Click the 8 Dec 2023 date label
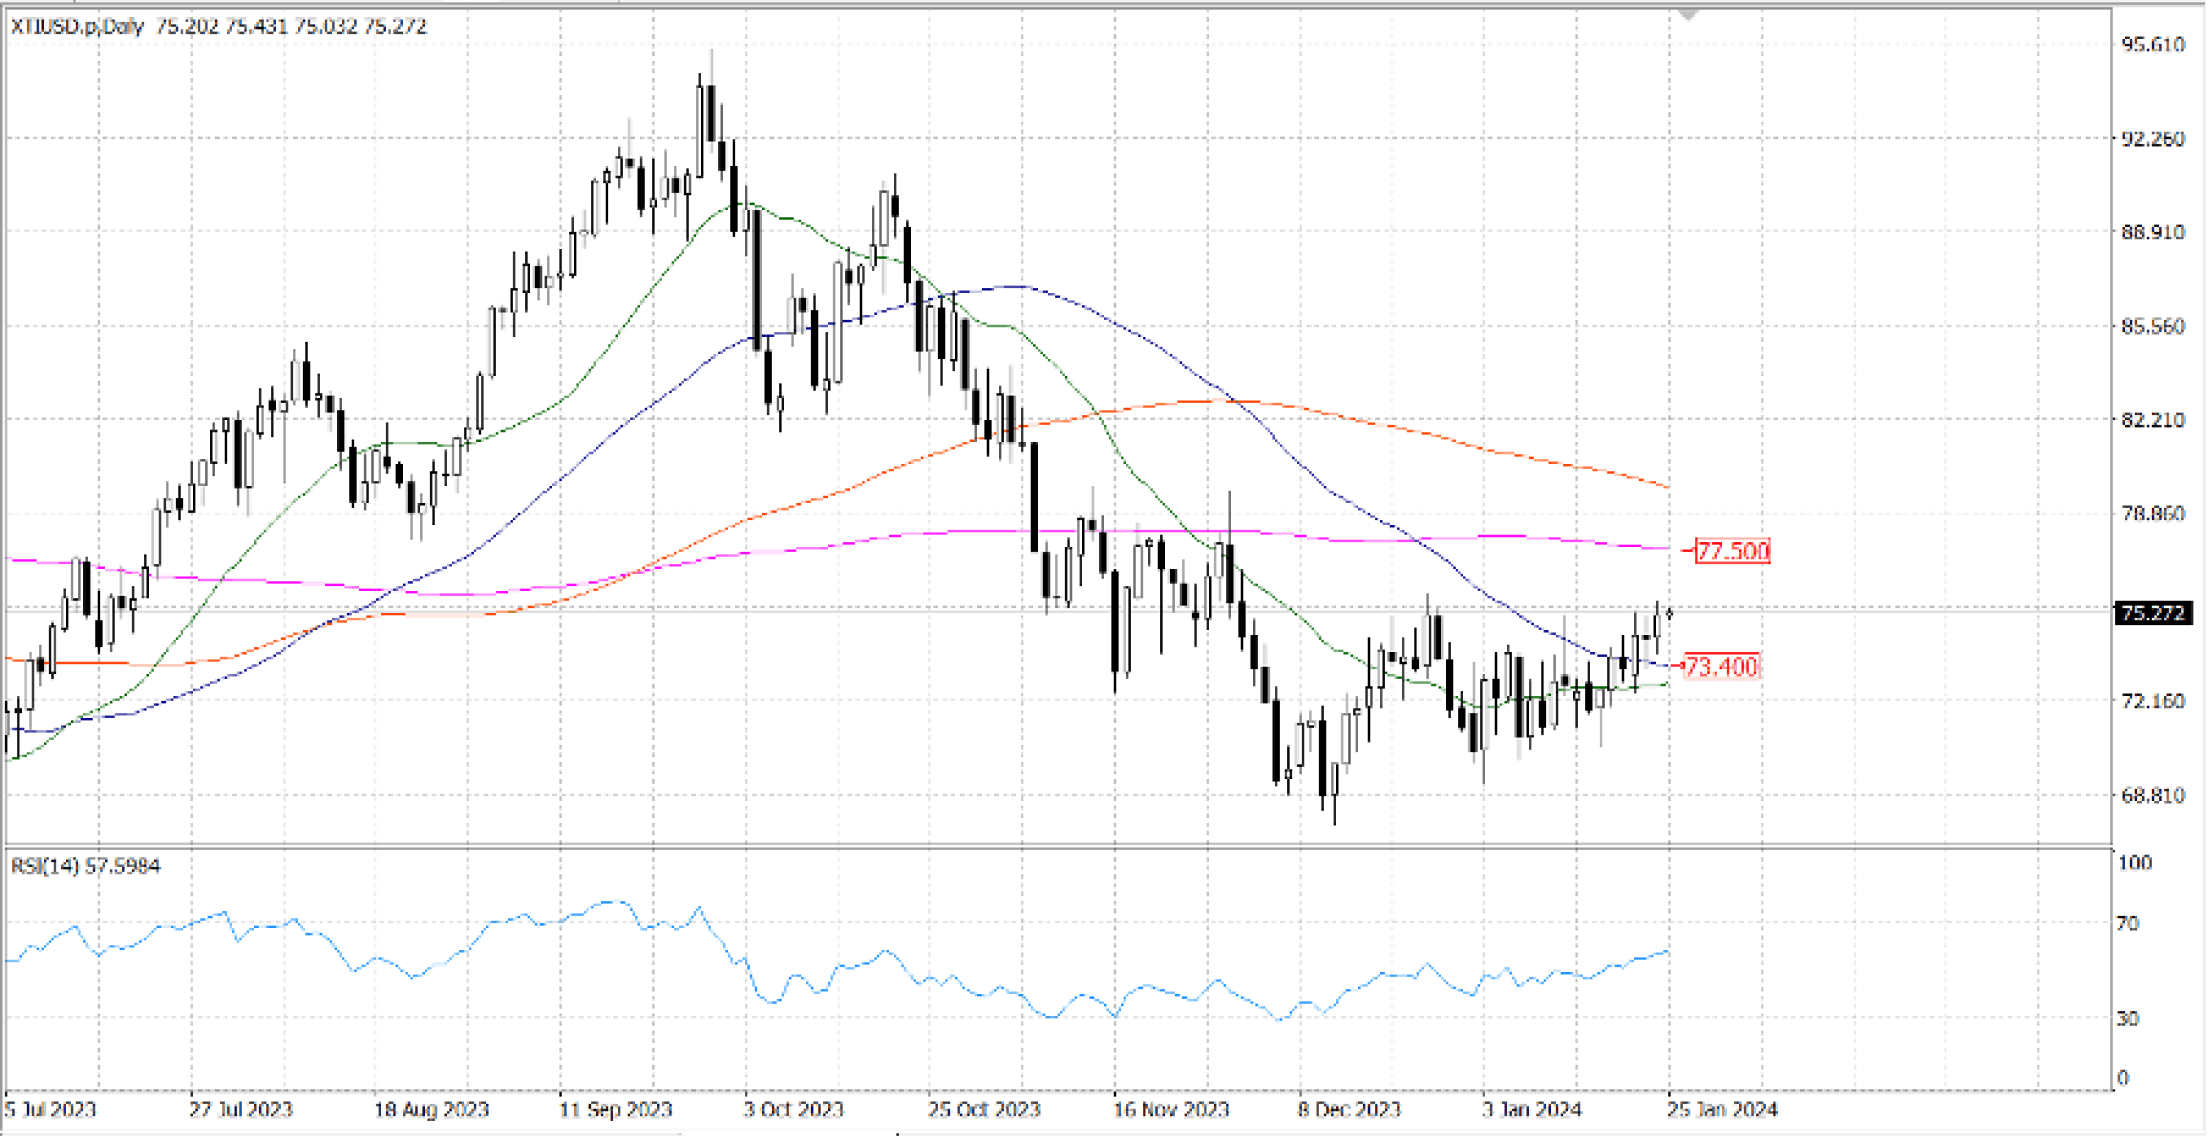 1350,1110
